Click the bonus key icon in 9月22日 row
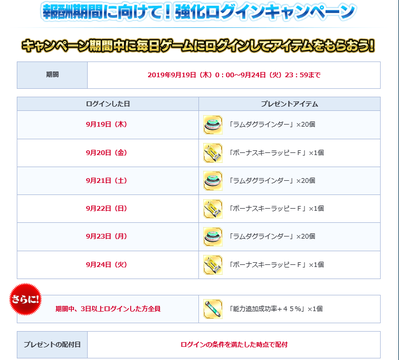The height and width of the screenshot is (360, 399). tap(213, 209)
